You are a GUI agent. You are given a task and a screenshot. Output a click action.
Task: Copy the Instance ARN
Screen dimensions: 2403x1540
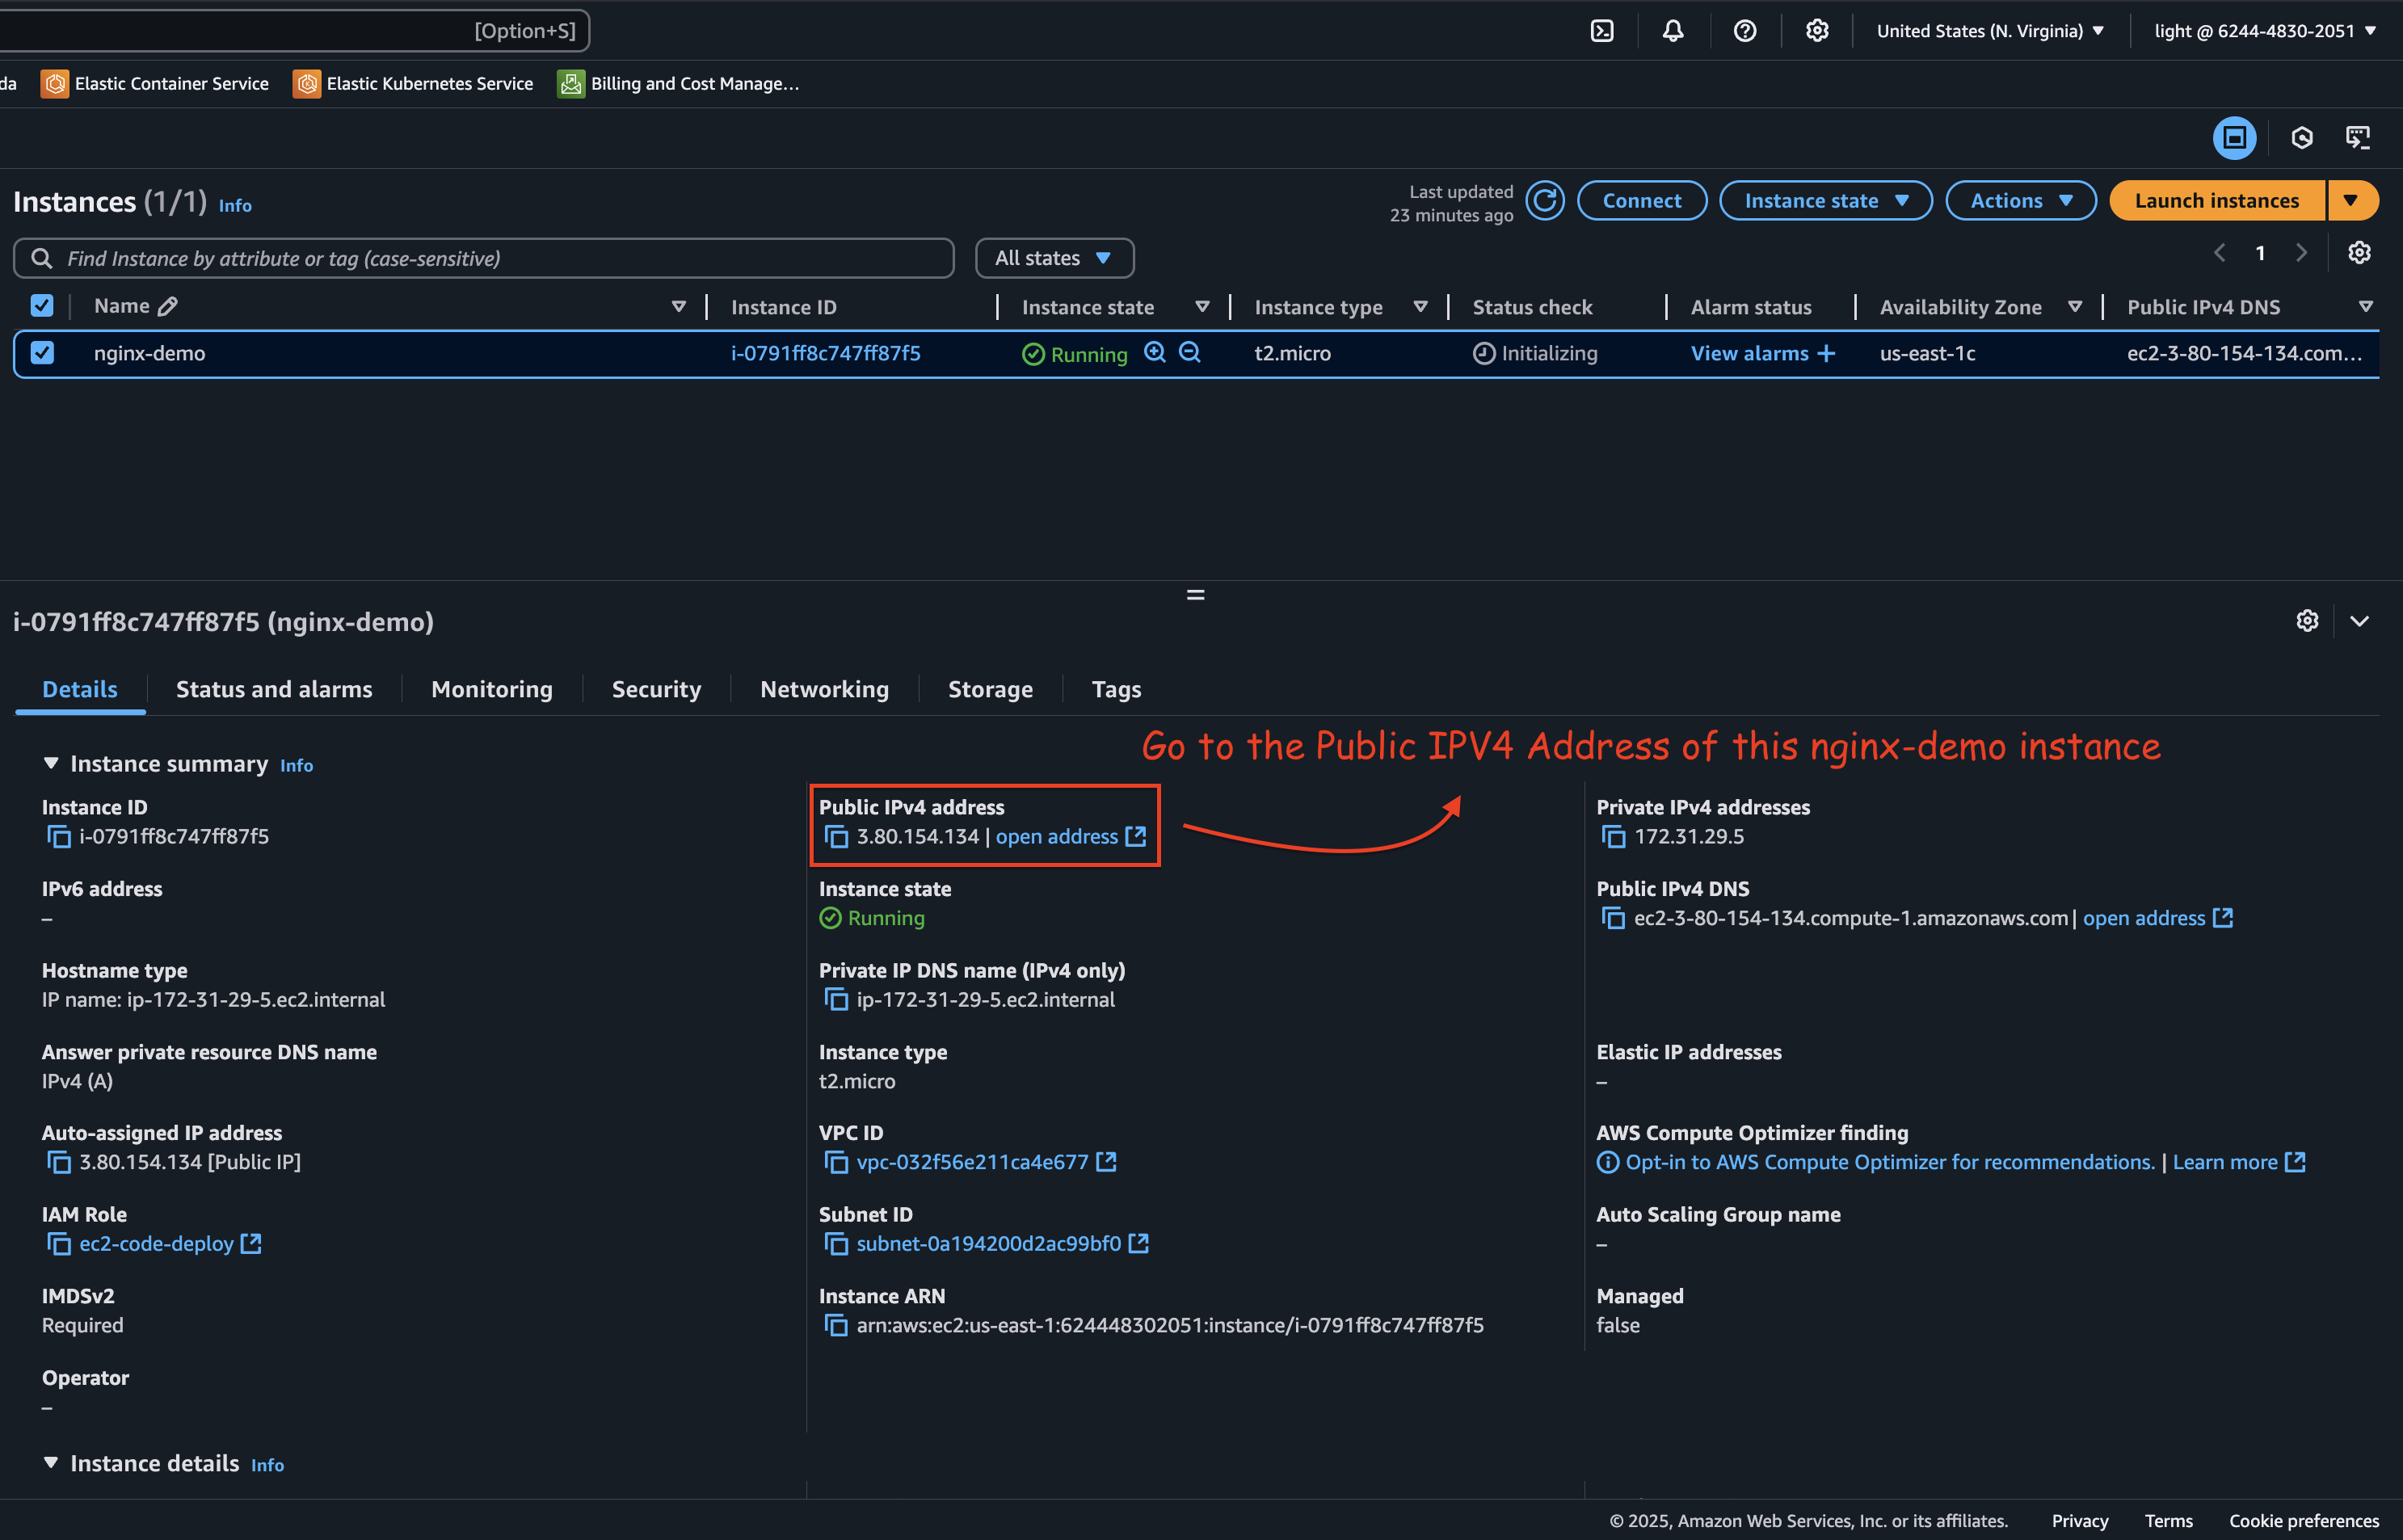click(836, 1326)
